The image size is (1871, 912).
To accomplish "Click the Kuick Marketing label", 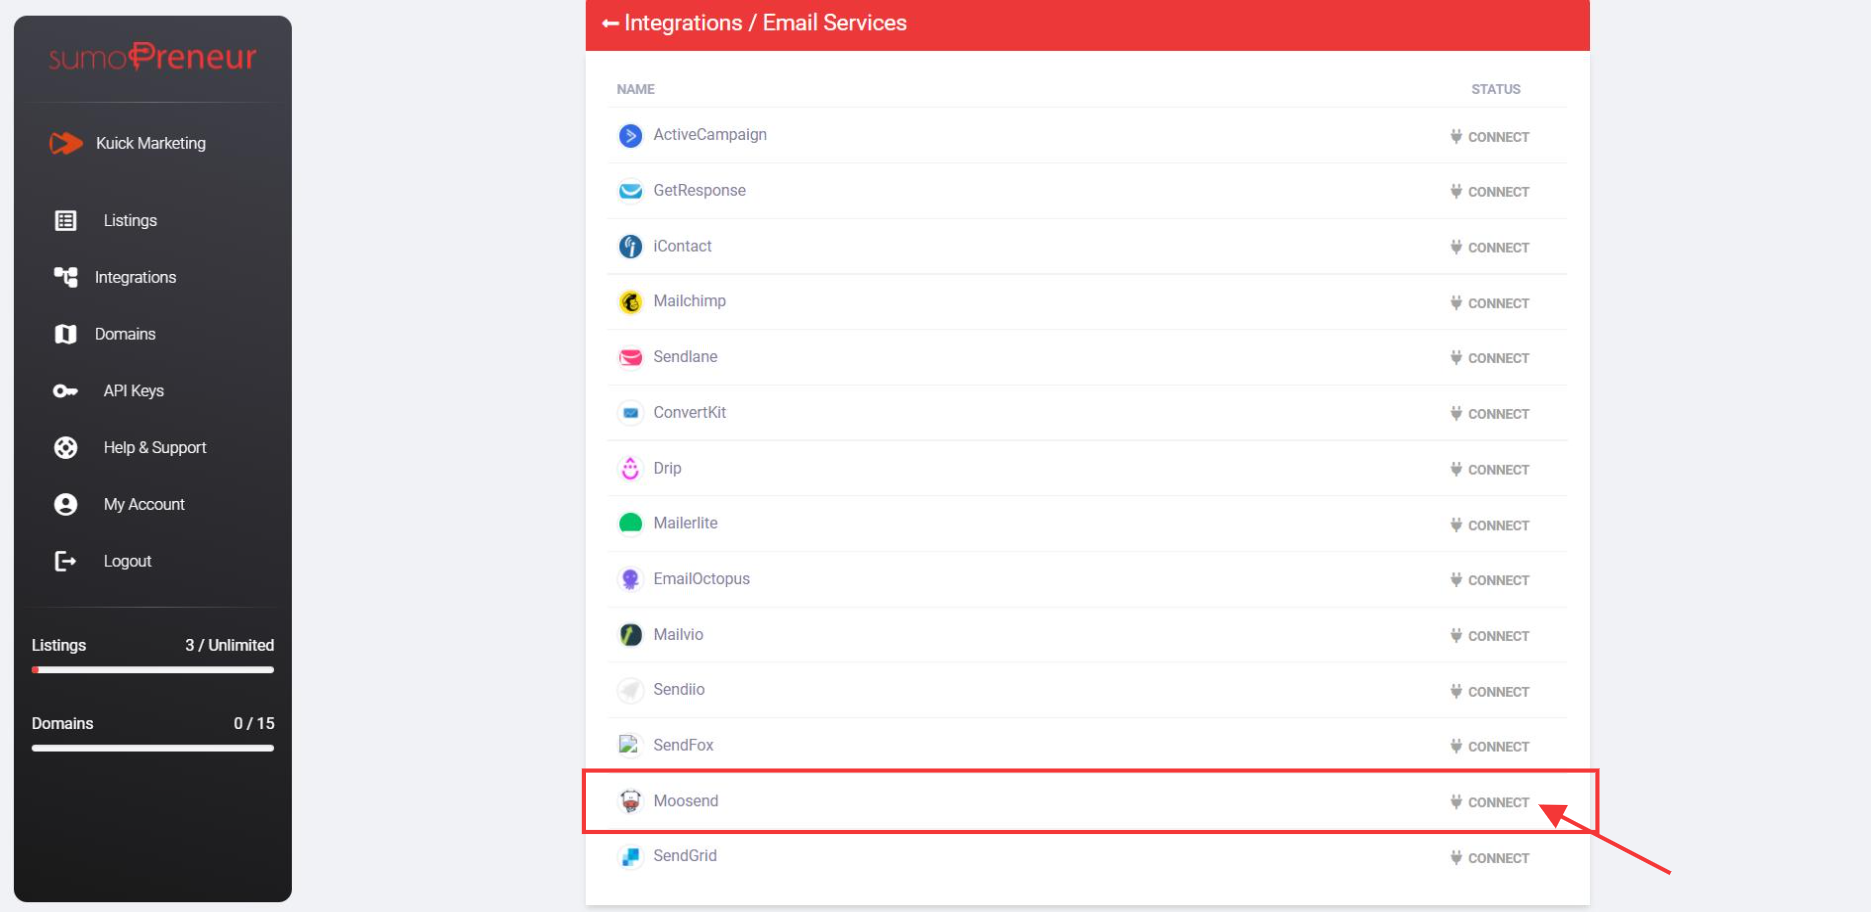I will [x=151, y=143].
